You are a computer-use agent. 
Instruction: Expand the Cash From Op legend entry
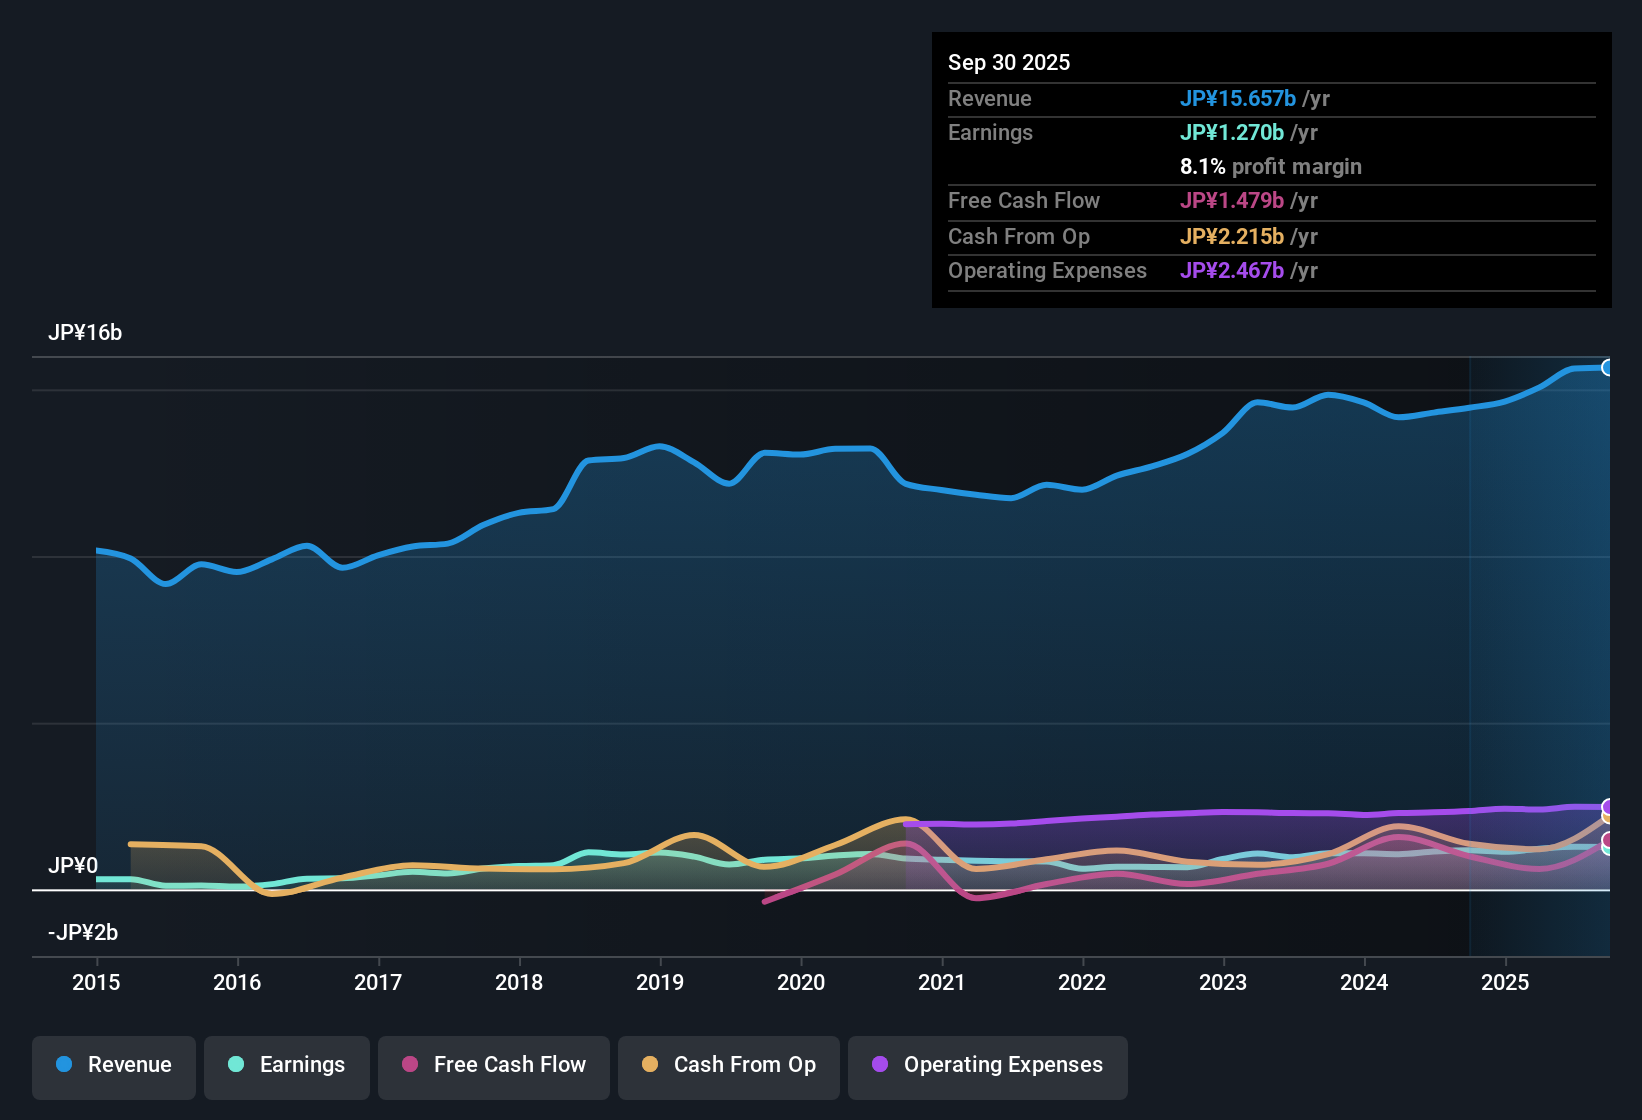point(728,1065)
